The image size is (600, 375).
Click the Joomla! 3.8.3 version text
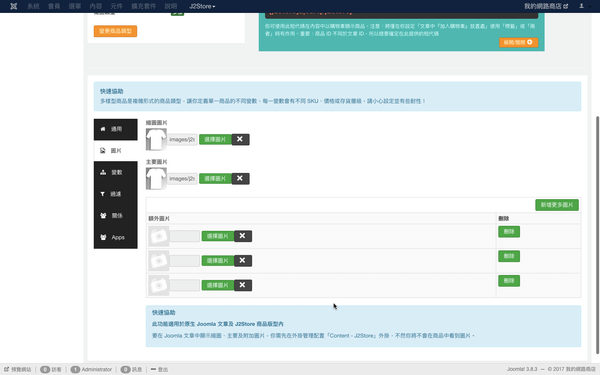click(x=522, y=369)
